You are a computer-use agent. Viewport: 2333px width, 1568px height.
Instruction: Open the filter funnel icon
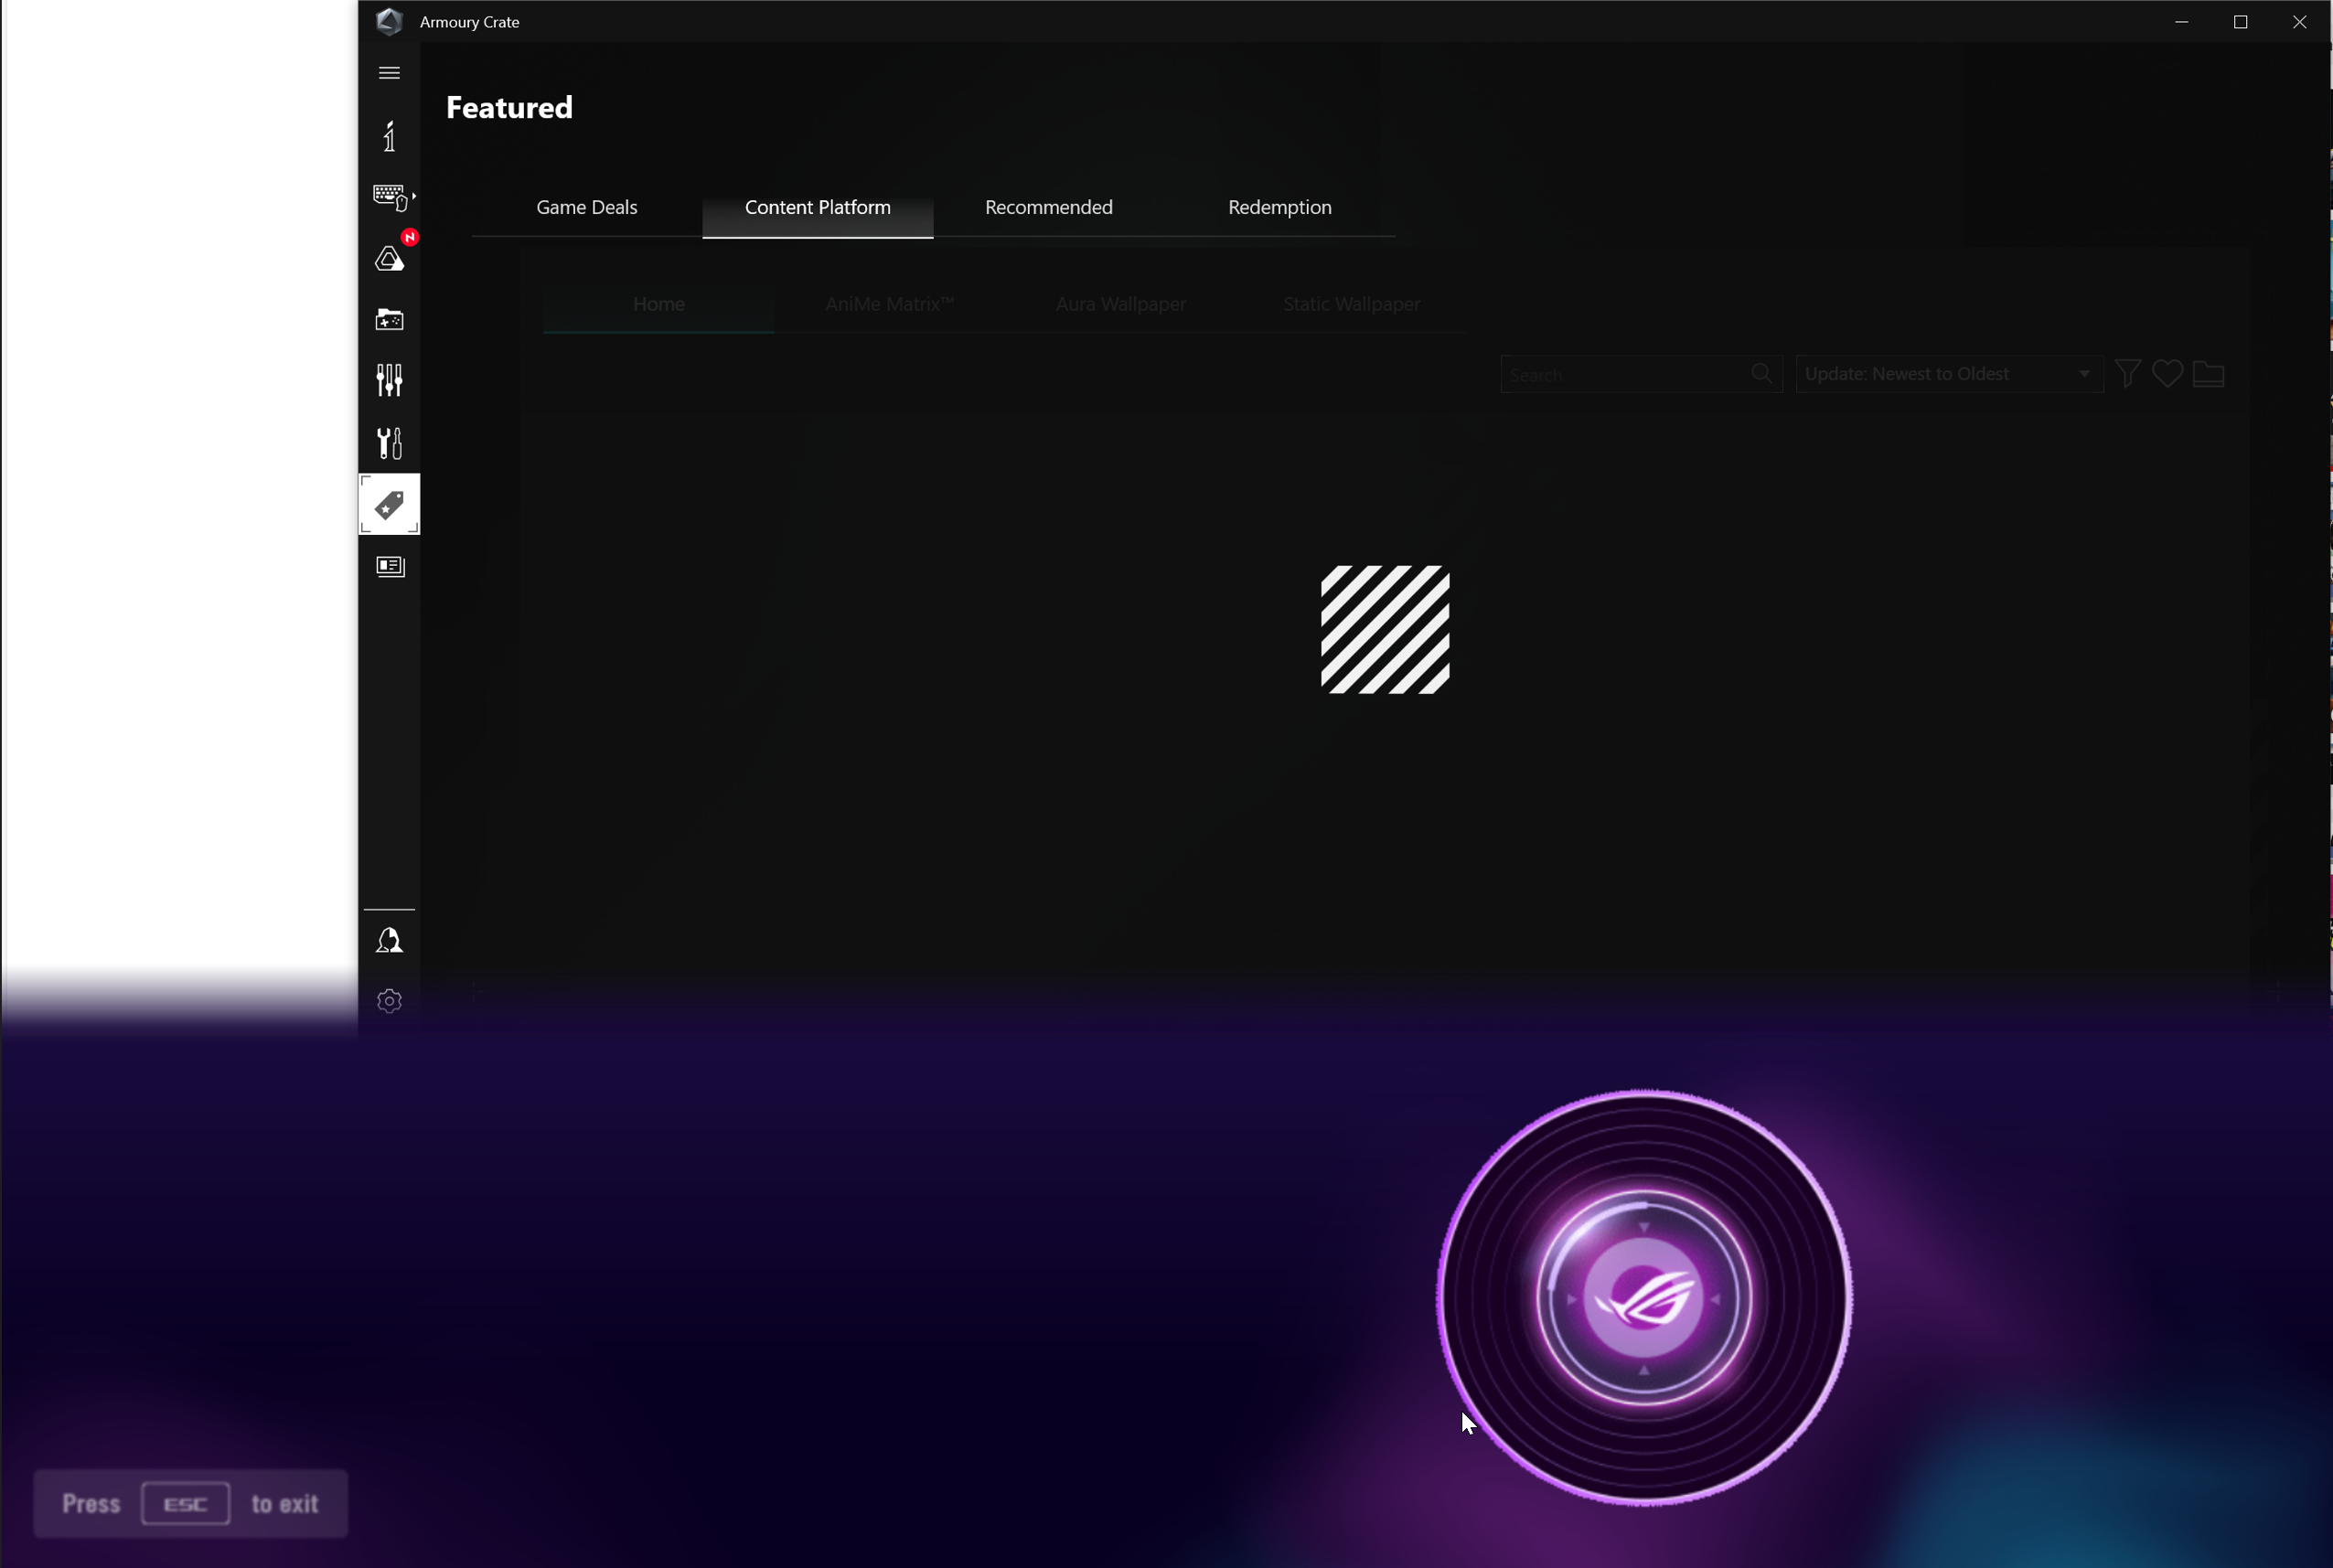tap(2127, 374)
